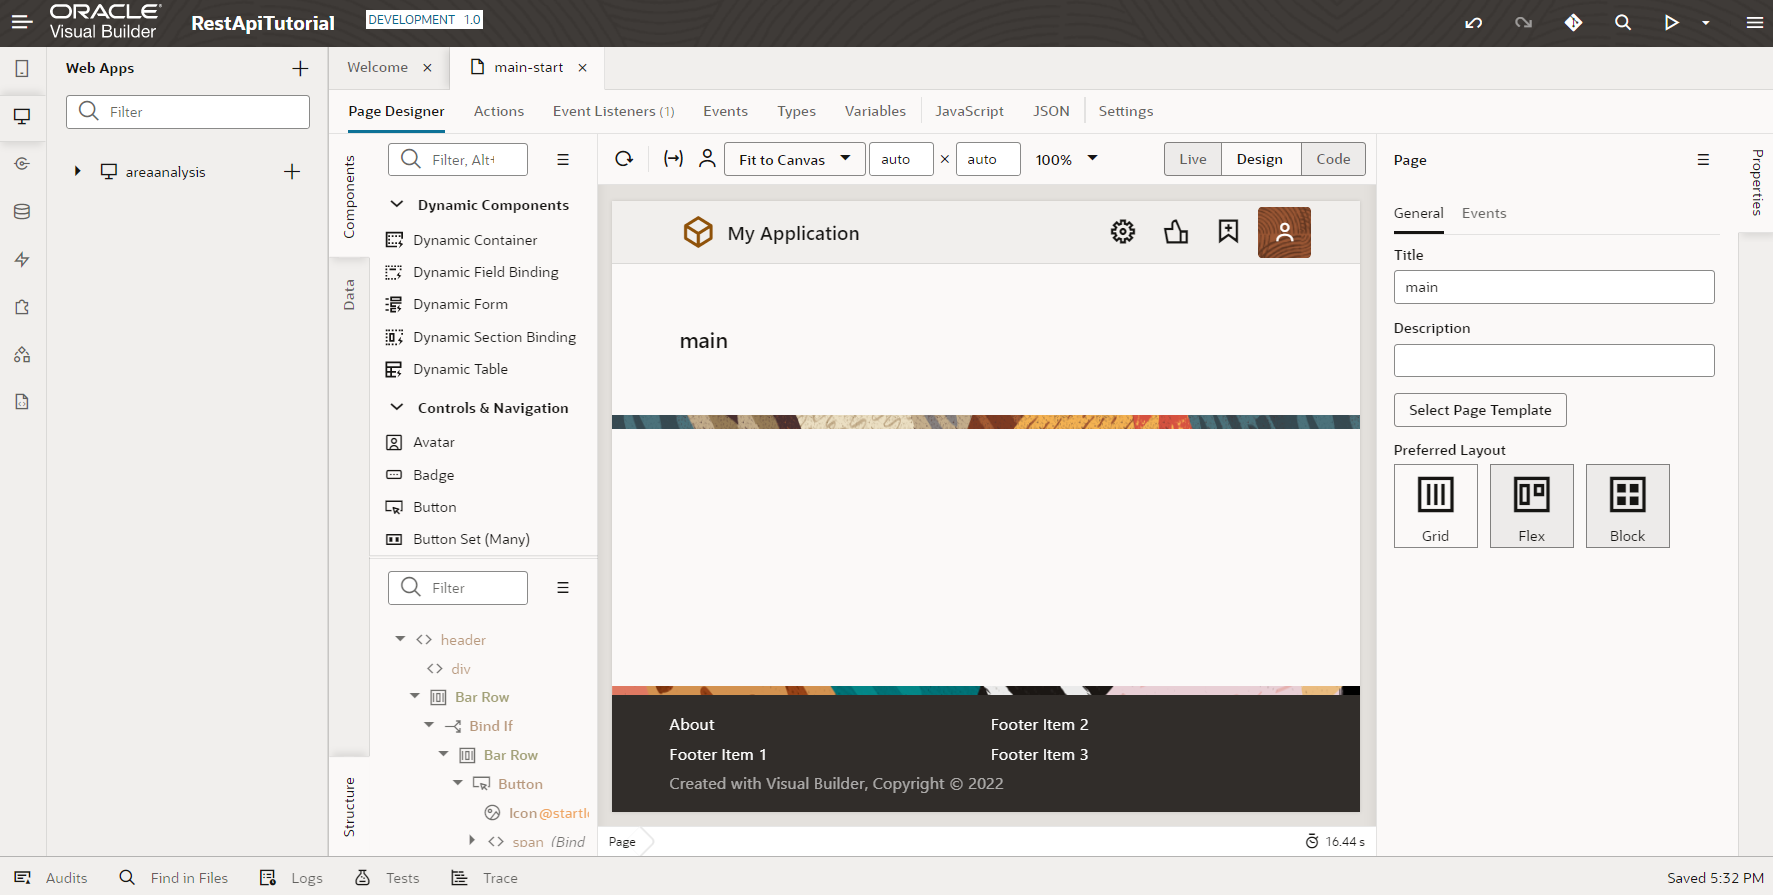This screenshot has height=895, width=1773.
Task: Open the Git menu icon in the header
Action: [1573, 23]
